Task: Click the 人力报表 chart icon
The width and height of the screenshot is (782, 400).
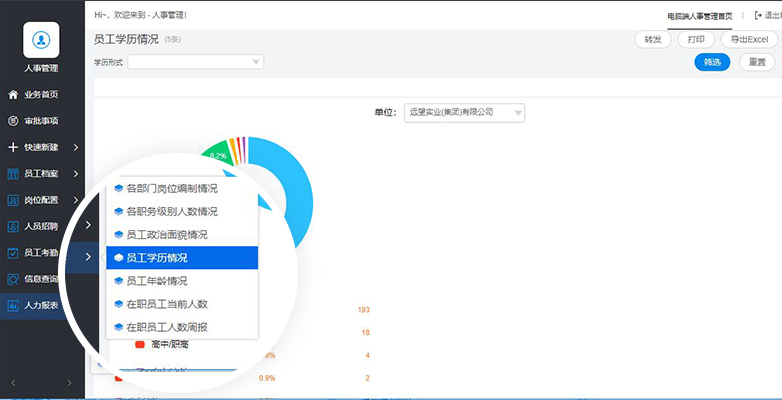Action: (13, 306)
